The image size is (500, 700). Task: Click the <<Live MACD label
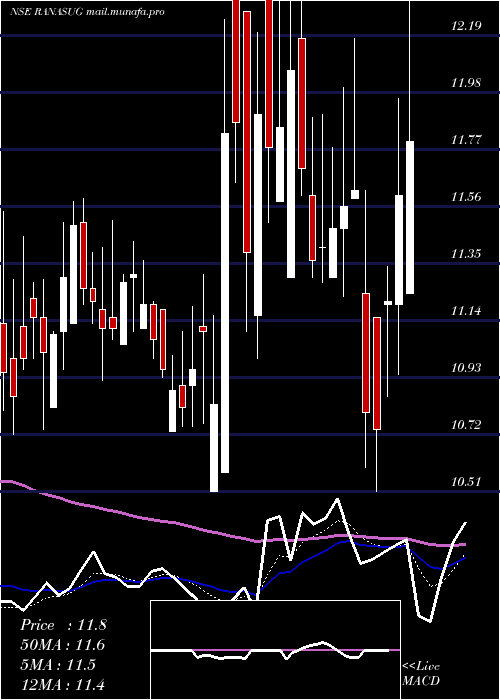click(421, 674)
